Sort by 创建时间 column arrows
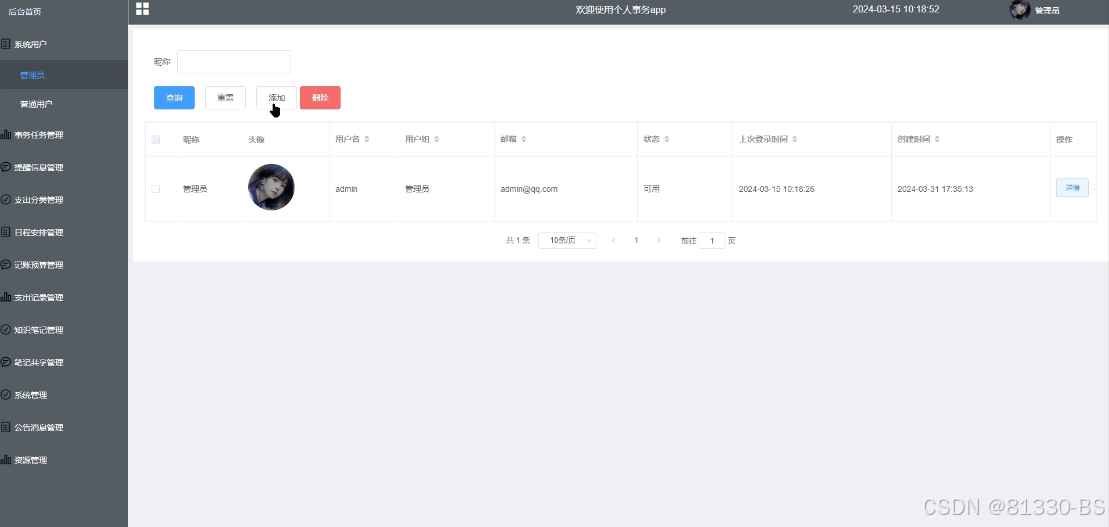 click(x=936, y=139)
